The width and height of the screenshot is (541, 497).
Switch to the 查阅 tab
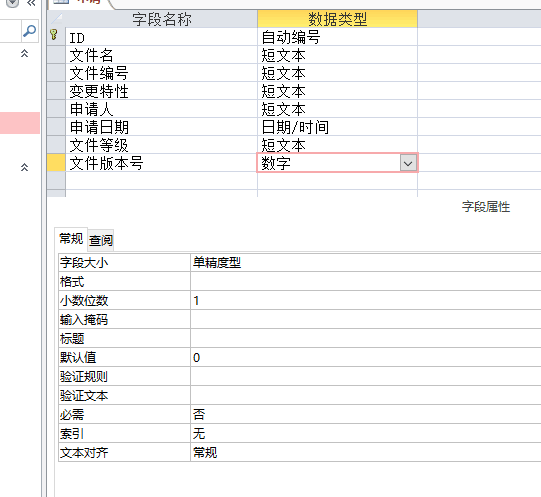click(x=100, y=240)
